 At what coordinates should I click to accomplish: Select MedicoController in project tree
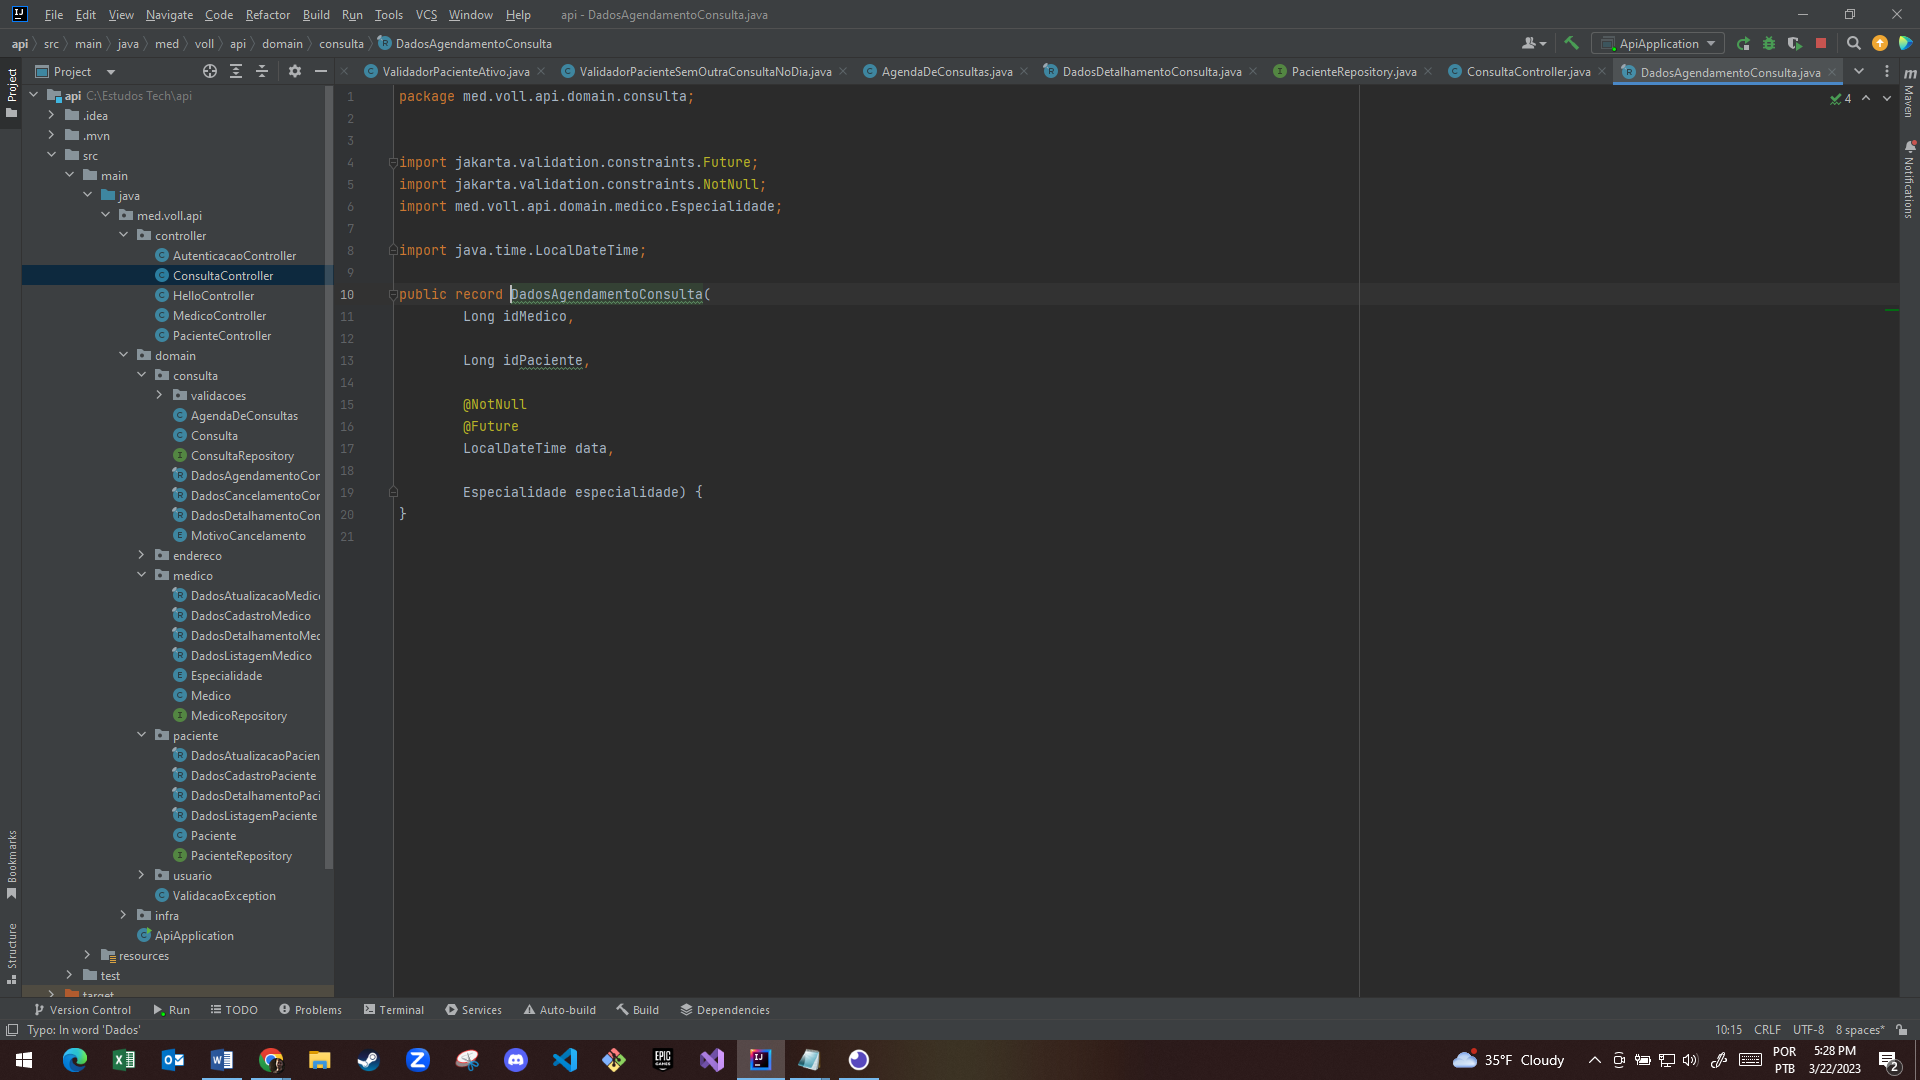pos(219,315)
